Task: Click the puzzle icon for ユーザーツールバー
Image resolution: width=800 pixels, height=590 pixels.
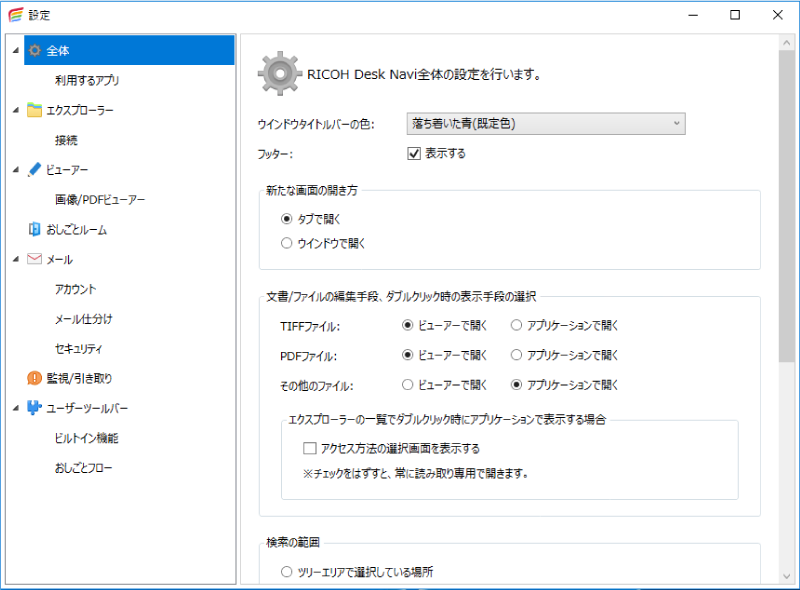Action: (x=35, y=408)
